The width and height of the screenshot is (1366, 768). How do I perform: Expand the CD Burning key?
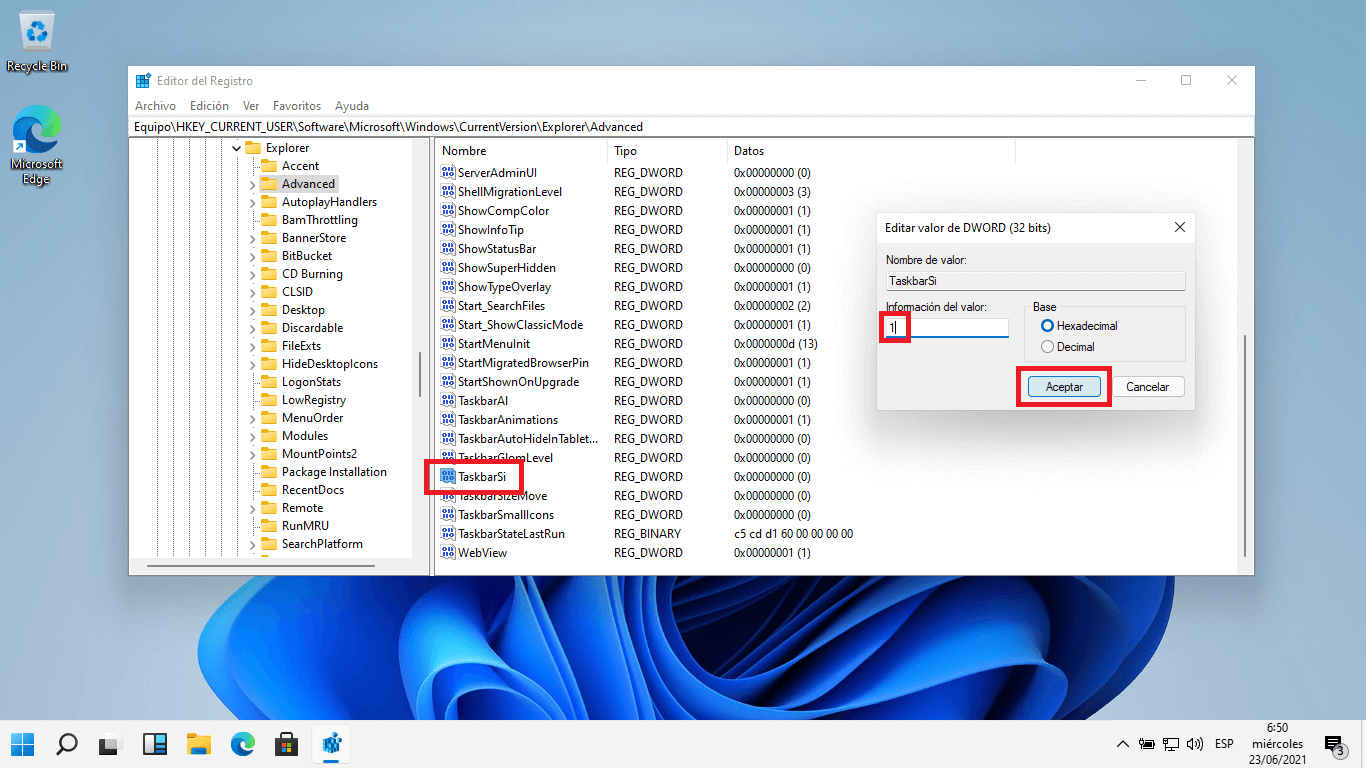point(252,274)
